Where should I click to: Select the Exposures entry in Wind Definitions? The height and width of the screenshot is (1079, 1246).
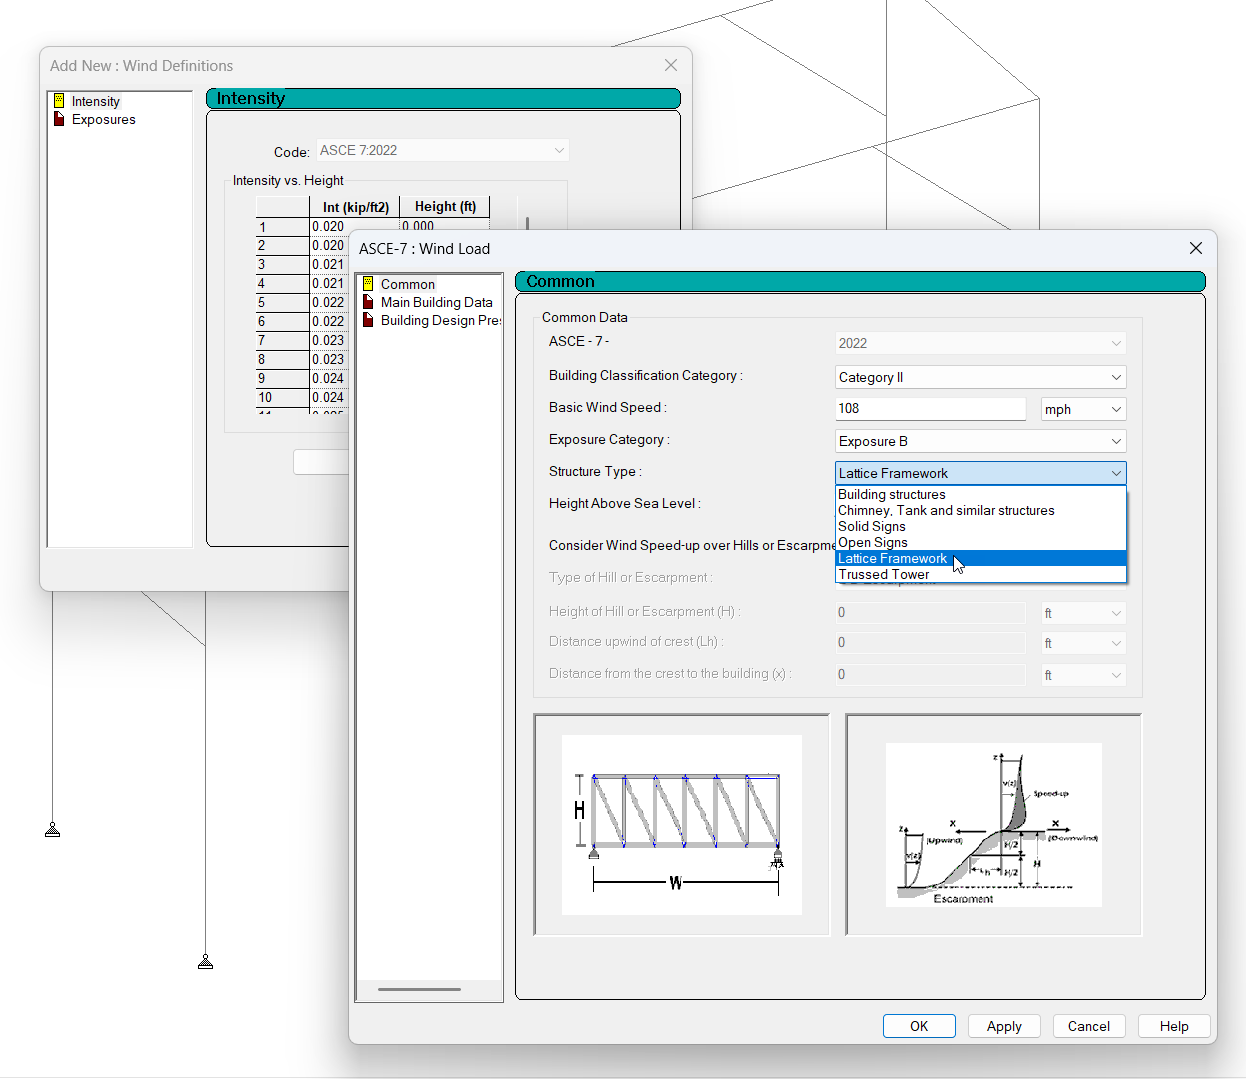(104, 119)
